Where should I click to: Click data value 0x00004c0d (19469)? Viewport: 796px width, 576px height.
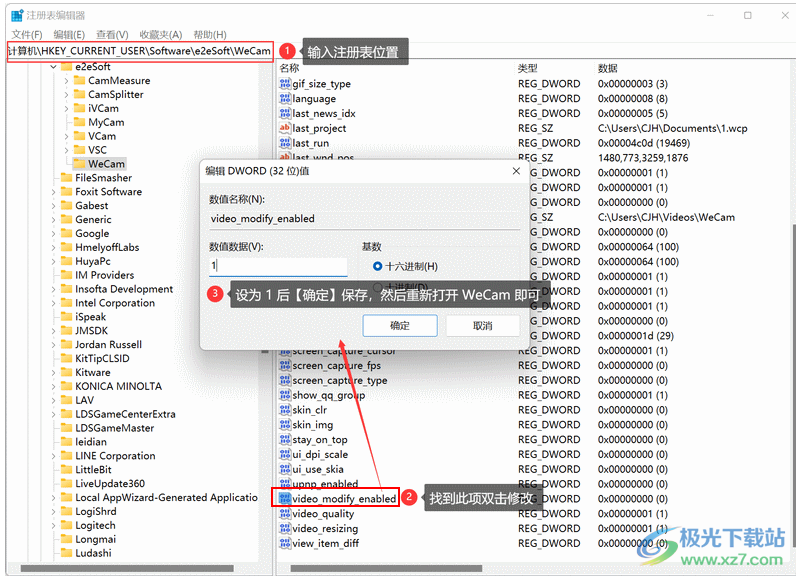tap(644, 143)
